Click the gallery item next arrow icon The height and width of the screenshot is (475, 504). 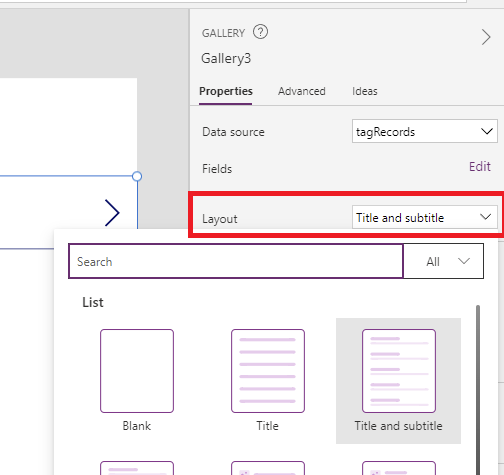(x=112, y=213)
